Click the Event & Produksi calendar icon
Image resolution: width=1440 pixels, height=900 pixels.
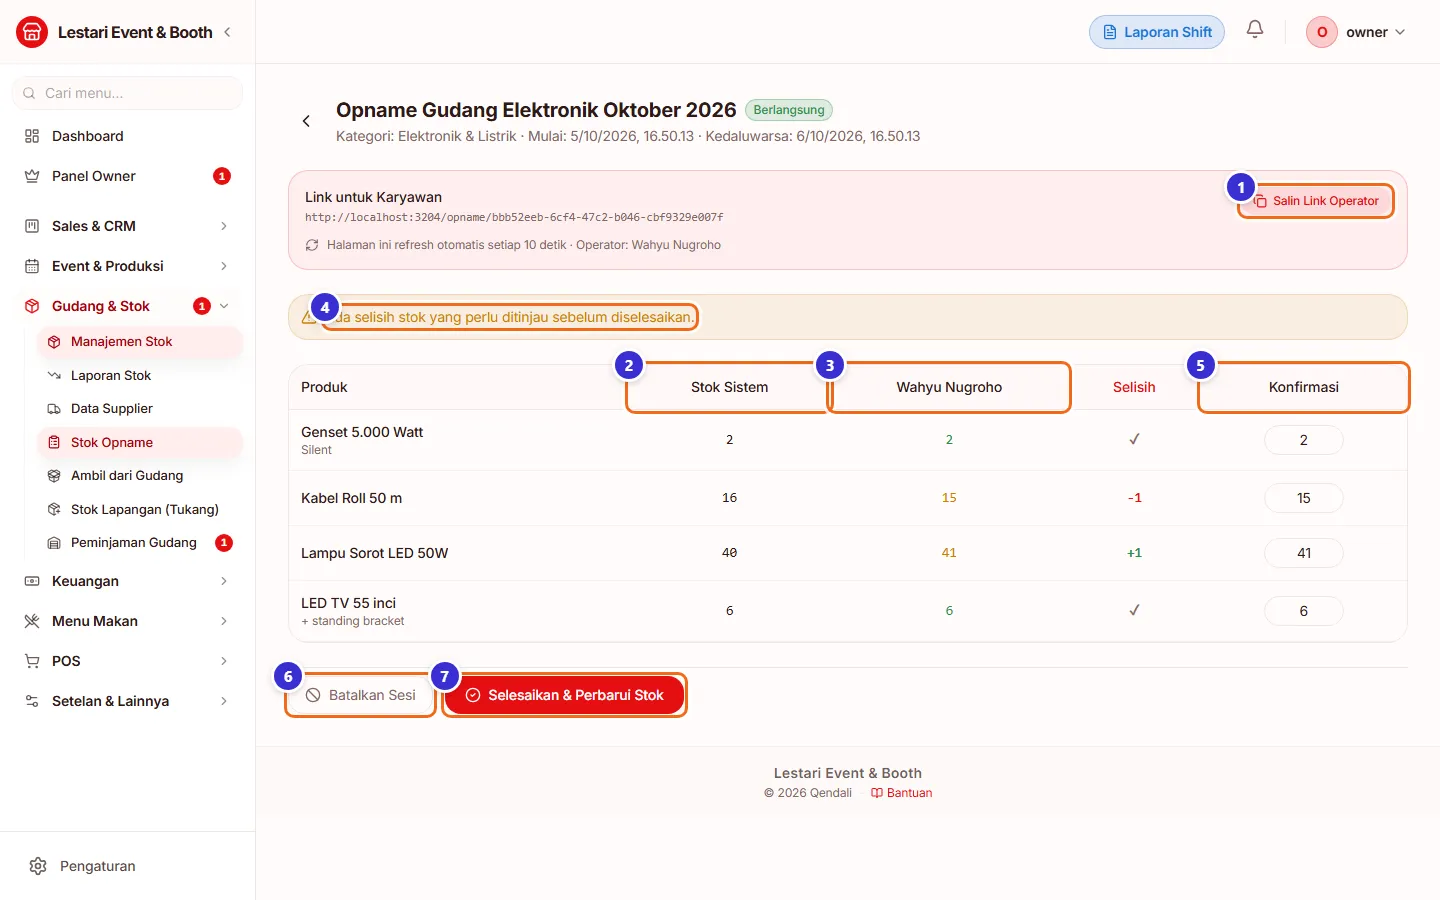pyautogui.click(x=32, y=266)
